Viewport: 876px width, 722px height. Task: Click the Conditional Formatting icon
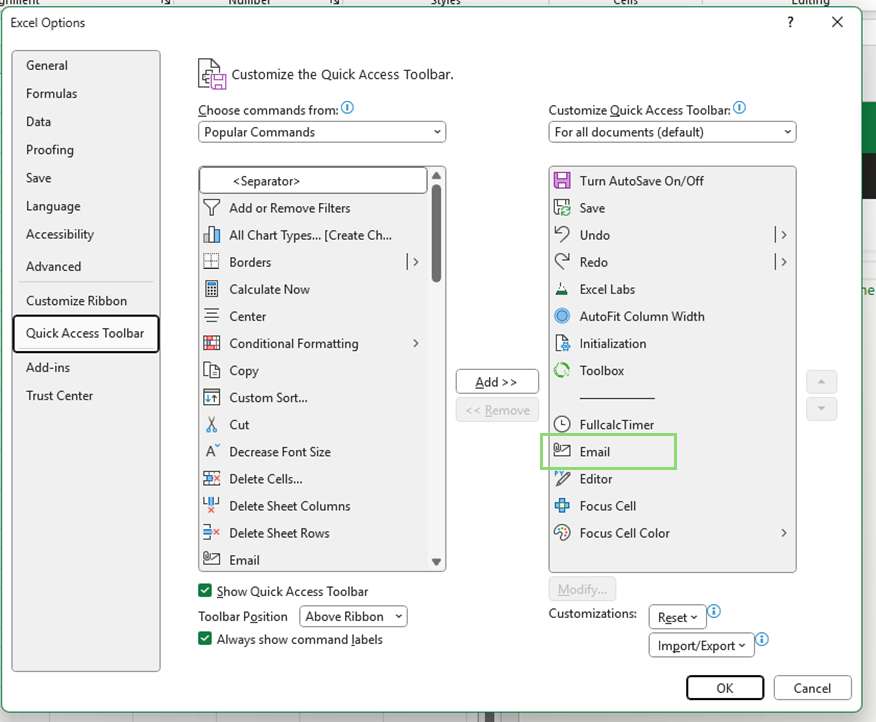point(211,343)
